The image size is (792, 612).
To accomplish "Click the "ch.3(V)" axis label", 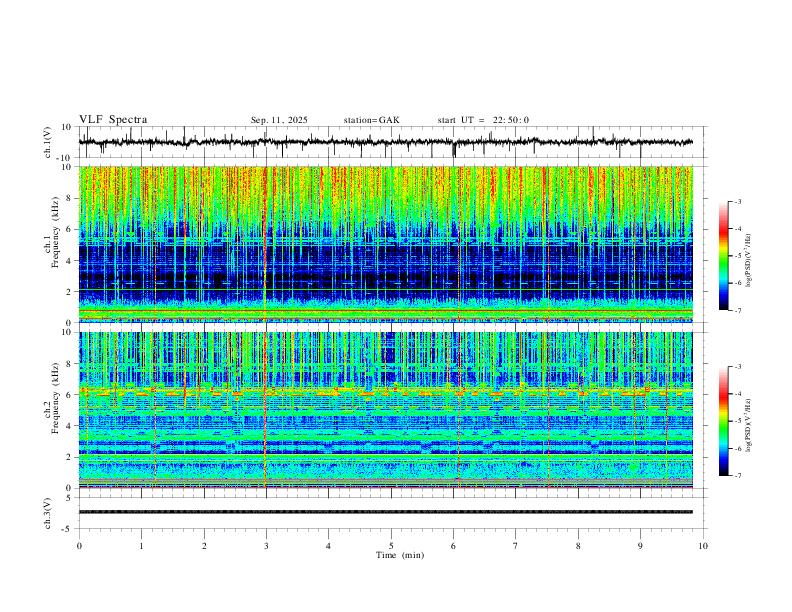I will click(x=48, y=513).
